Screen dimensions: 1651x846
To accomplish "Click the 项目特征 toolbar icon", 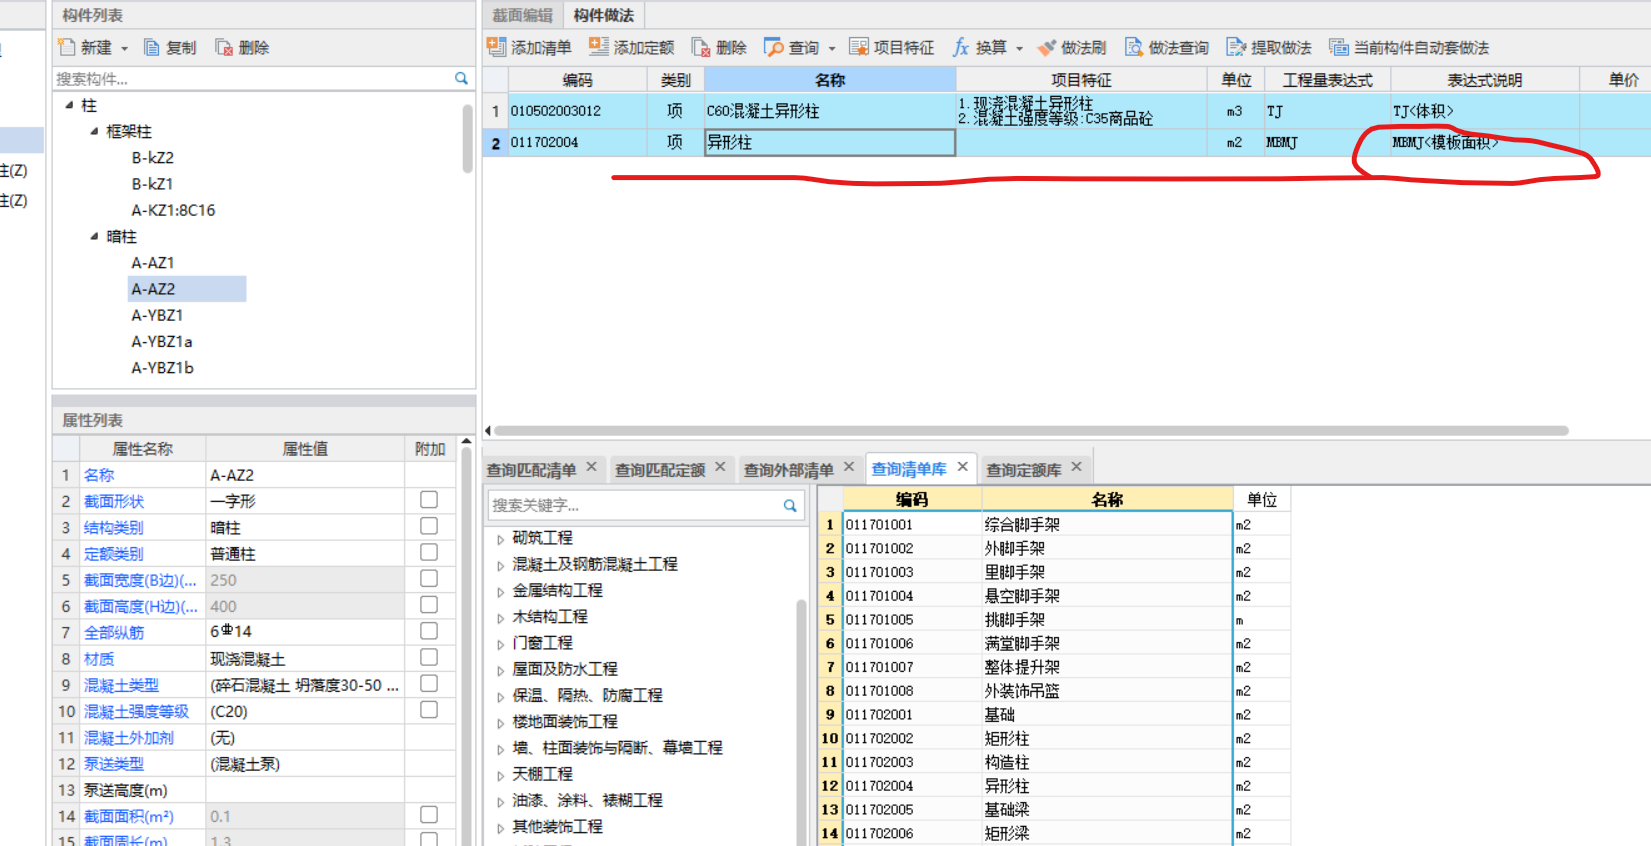I will pyautogui.click(x=859, y=47).
